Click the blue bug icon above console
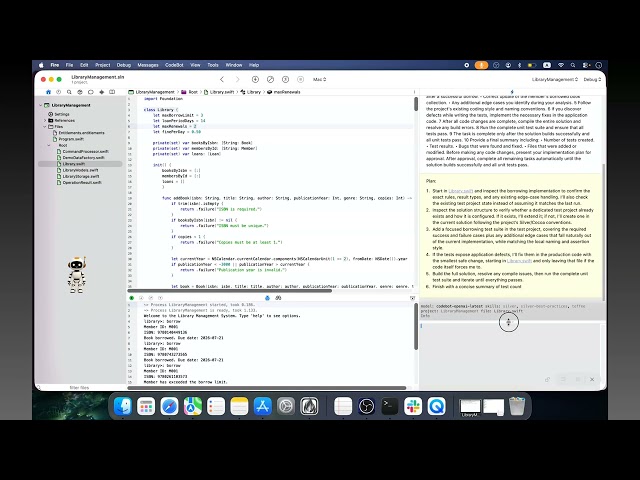 point(267,298)
